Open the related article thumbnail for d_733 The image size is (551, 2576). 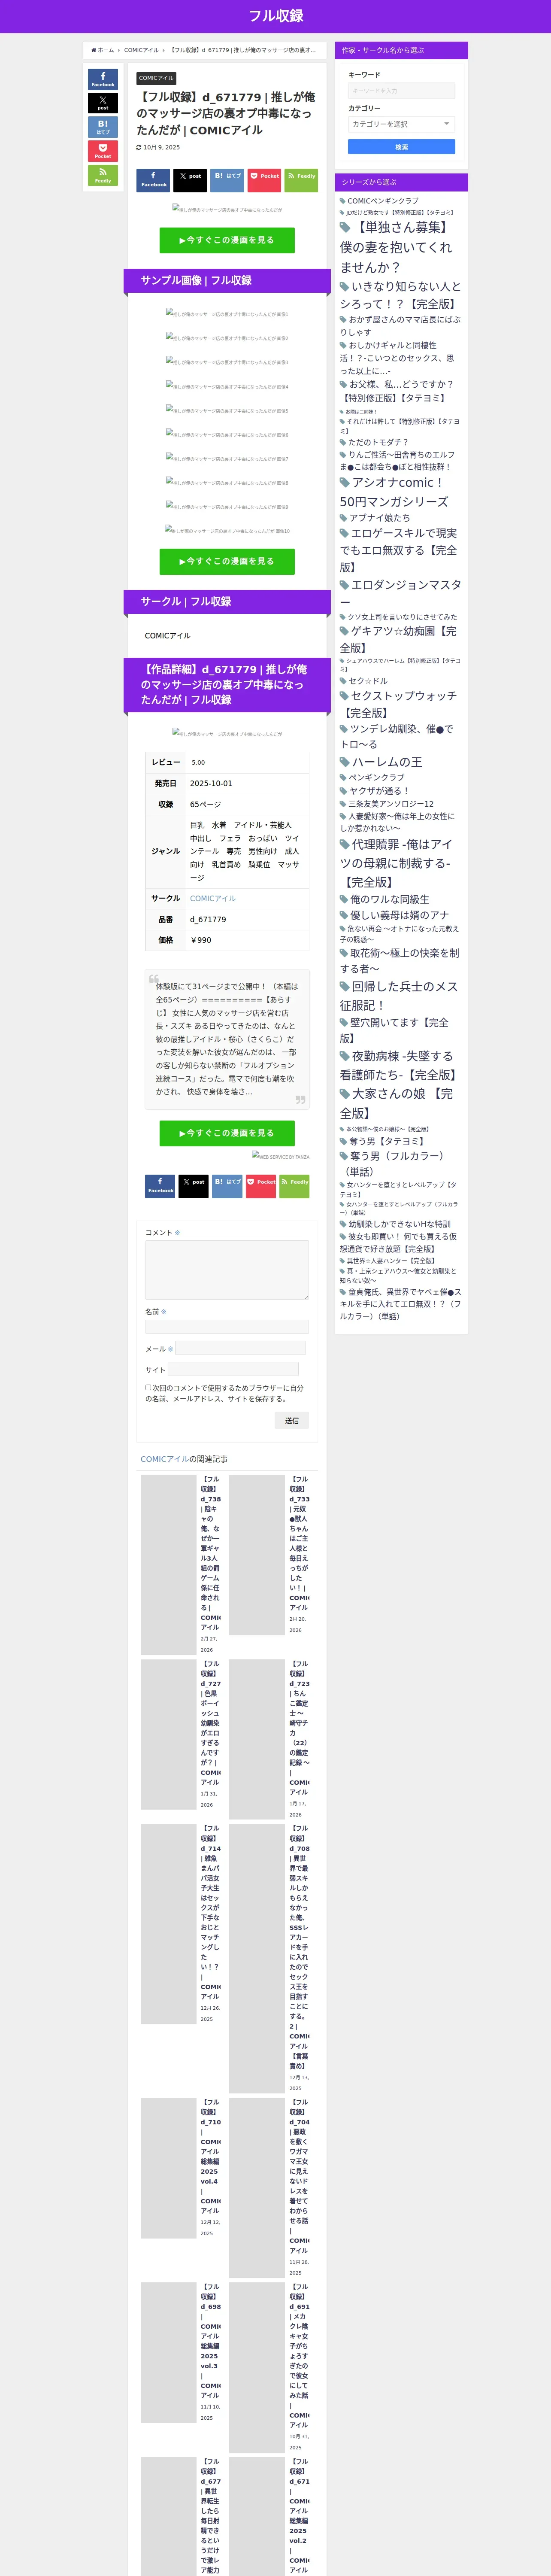click(x=257, y=1555)
